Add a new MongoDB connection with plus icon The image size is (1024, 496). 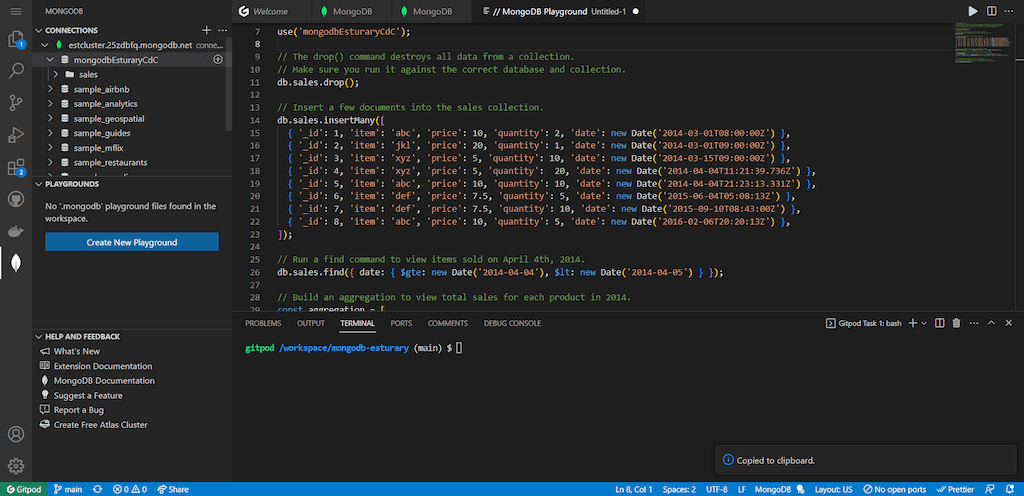(206, 30)
